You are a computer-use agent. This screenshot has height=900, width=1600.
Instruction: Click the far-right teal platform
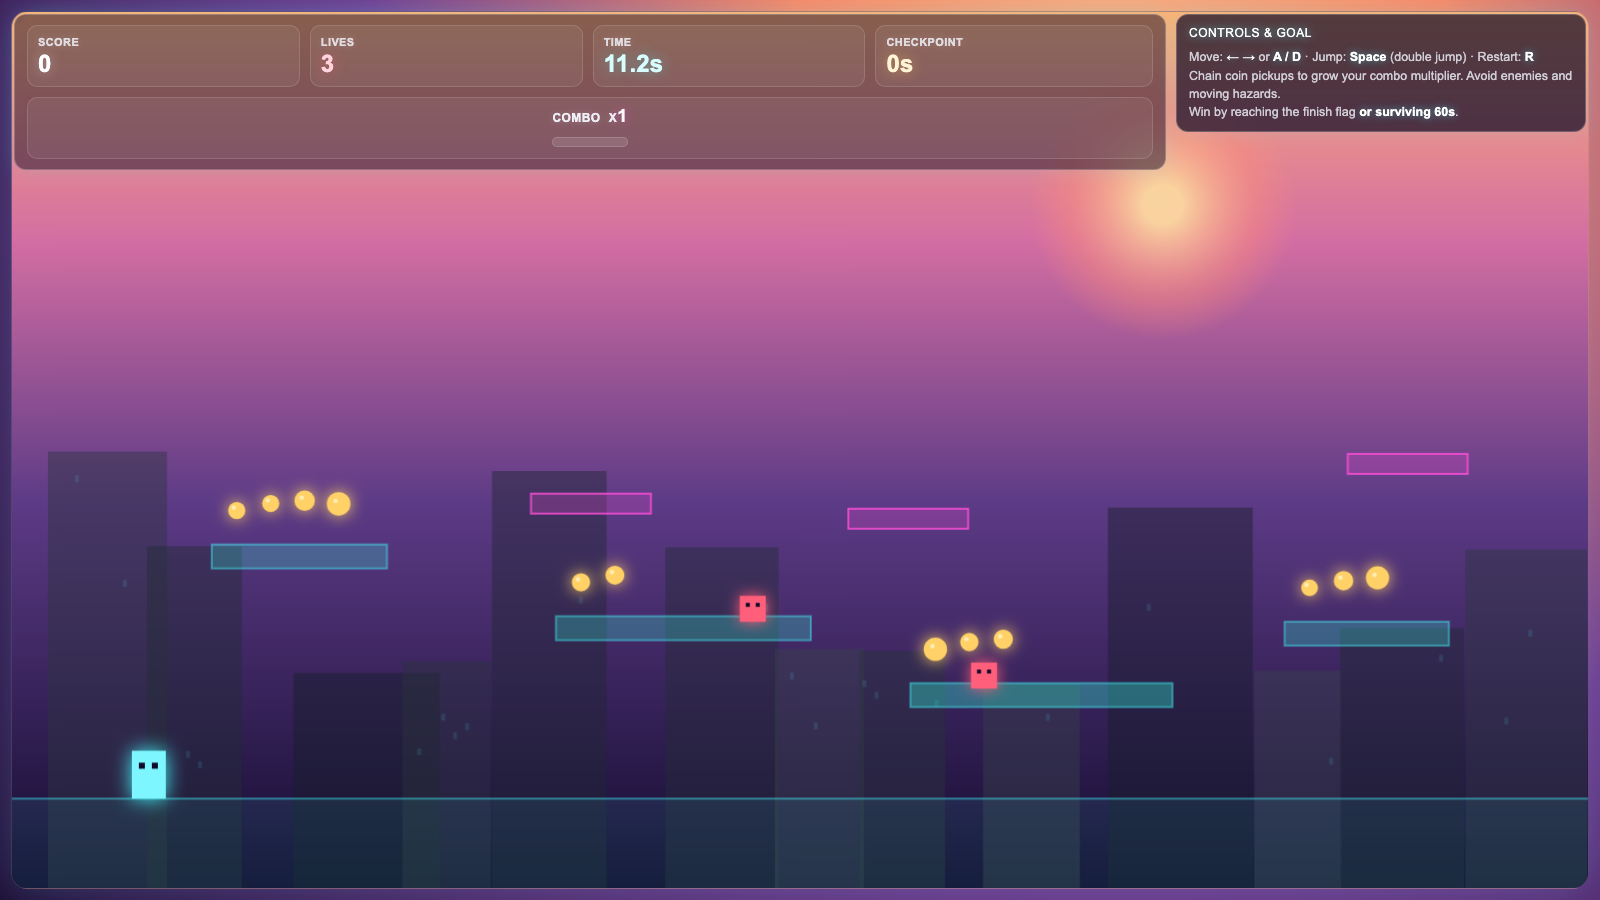click(1366, 633)
